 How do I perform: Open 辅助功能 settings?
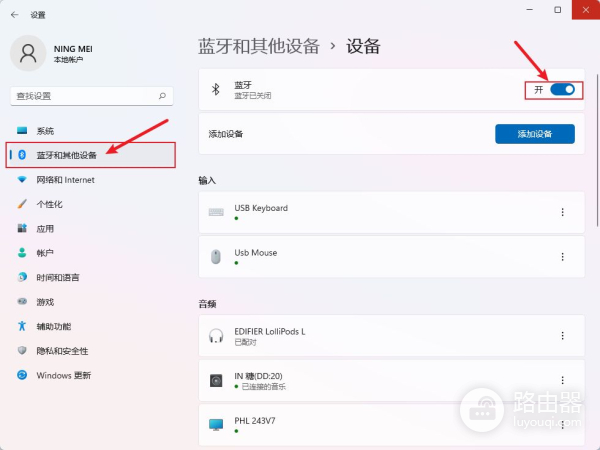point(91,326)
